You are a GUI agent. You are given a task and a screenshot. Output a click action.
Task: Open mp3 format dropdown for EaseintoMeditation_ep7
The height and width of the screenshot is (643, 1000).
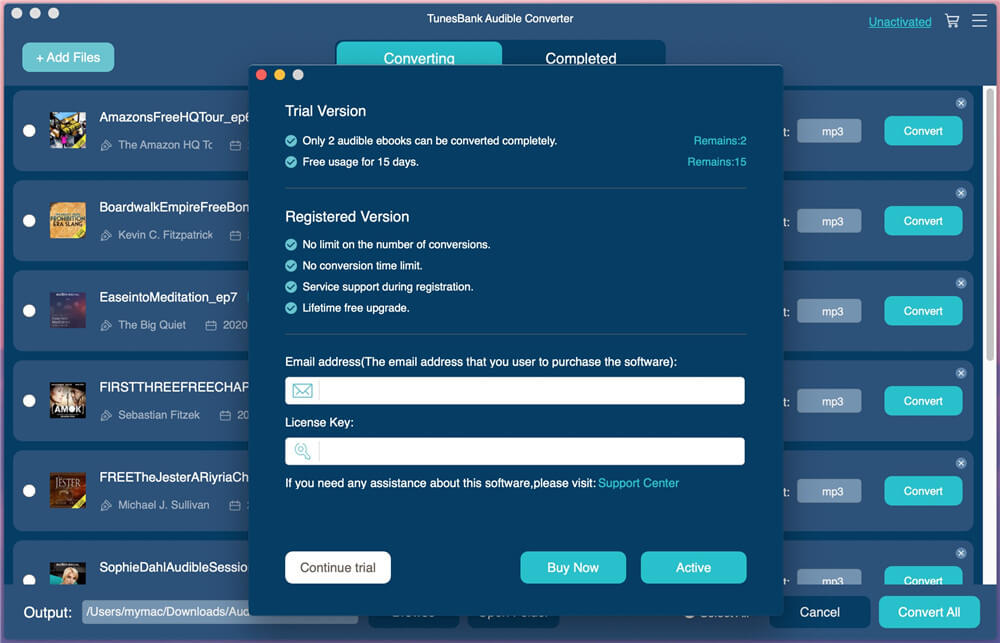pyautogui.click(x=829, y=311)
